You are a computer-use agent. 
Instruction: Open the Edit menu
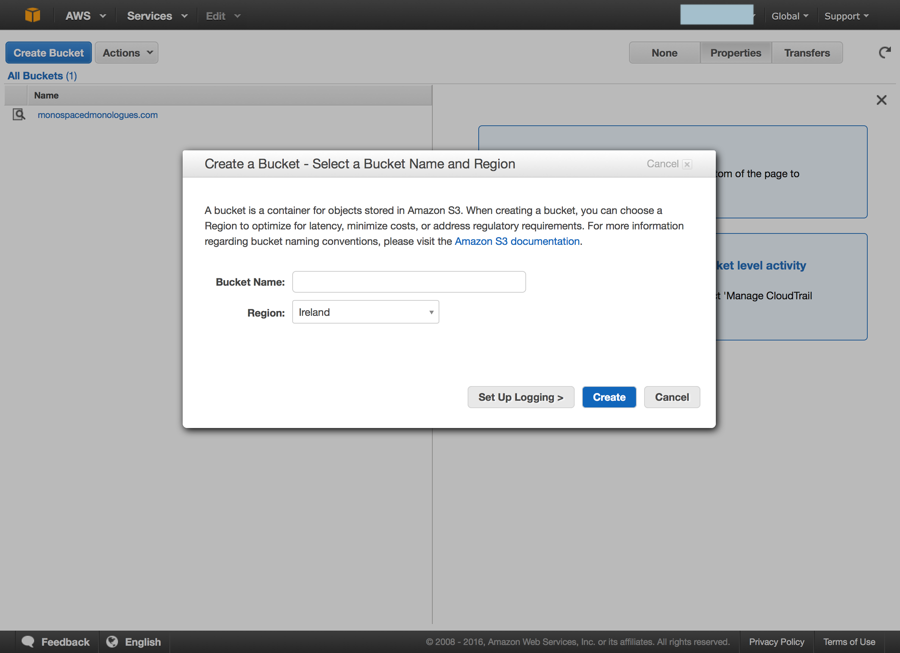(223, 16)
